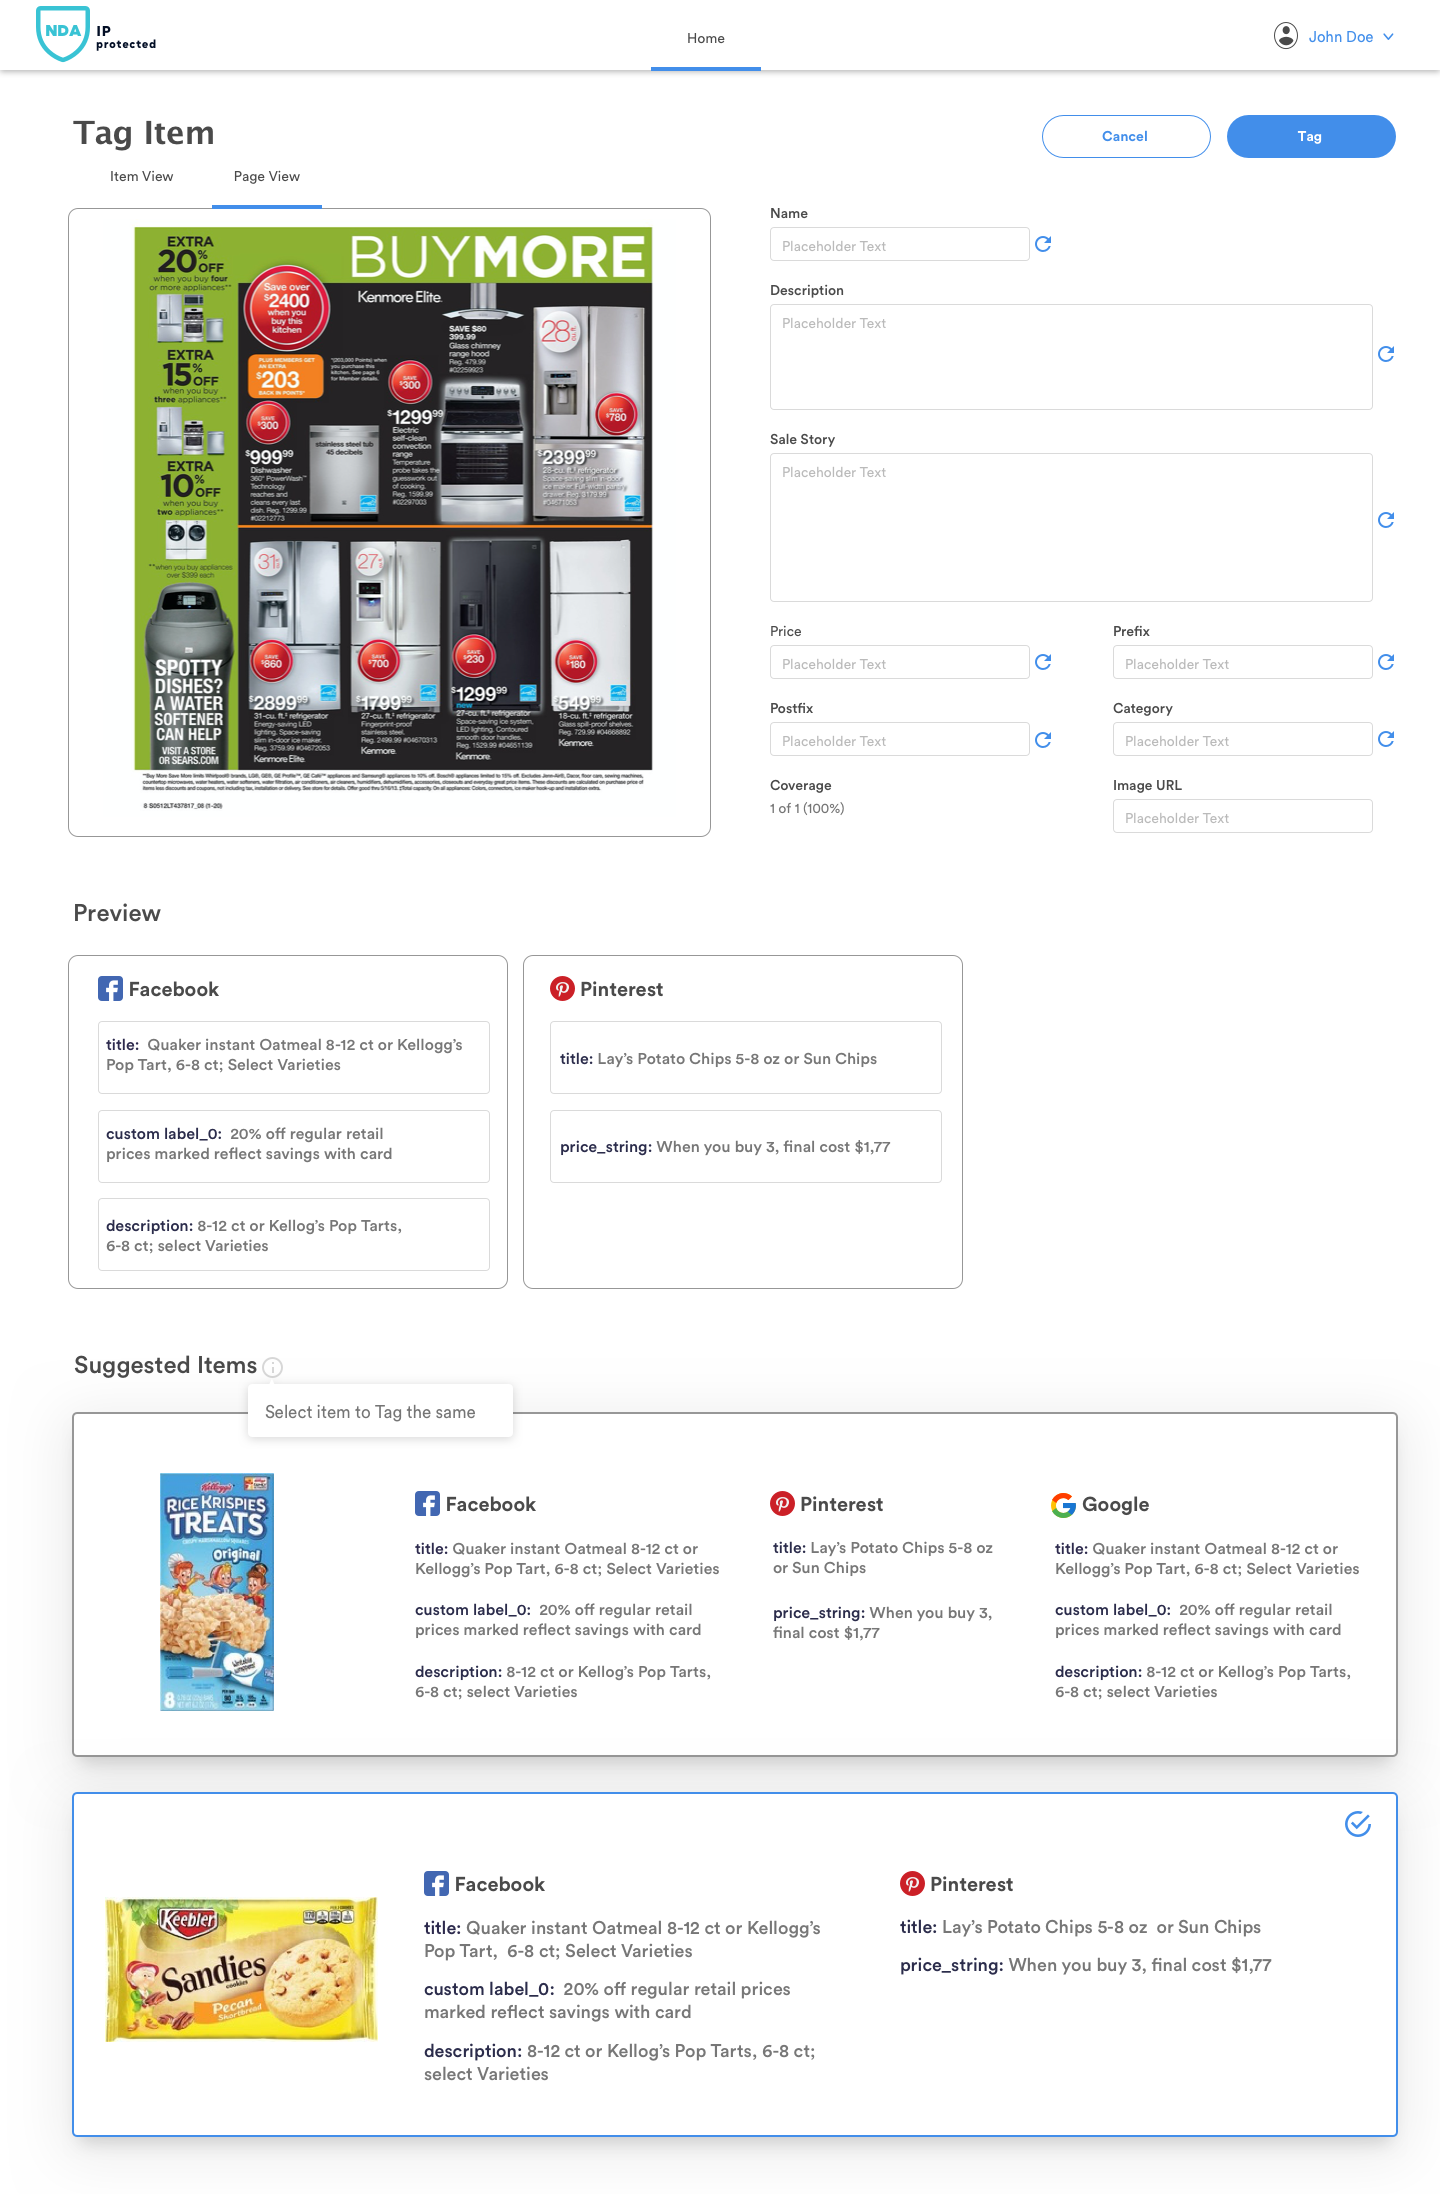Focus the Description text area
The width and height of the screenshot is (1440, 2194).
(x=1071, y=357)
